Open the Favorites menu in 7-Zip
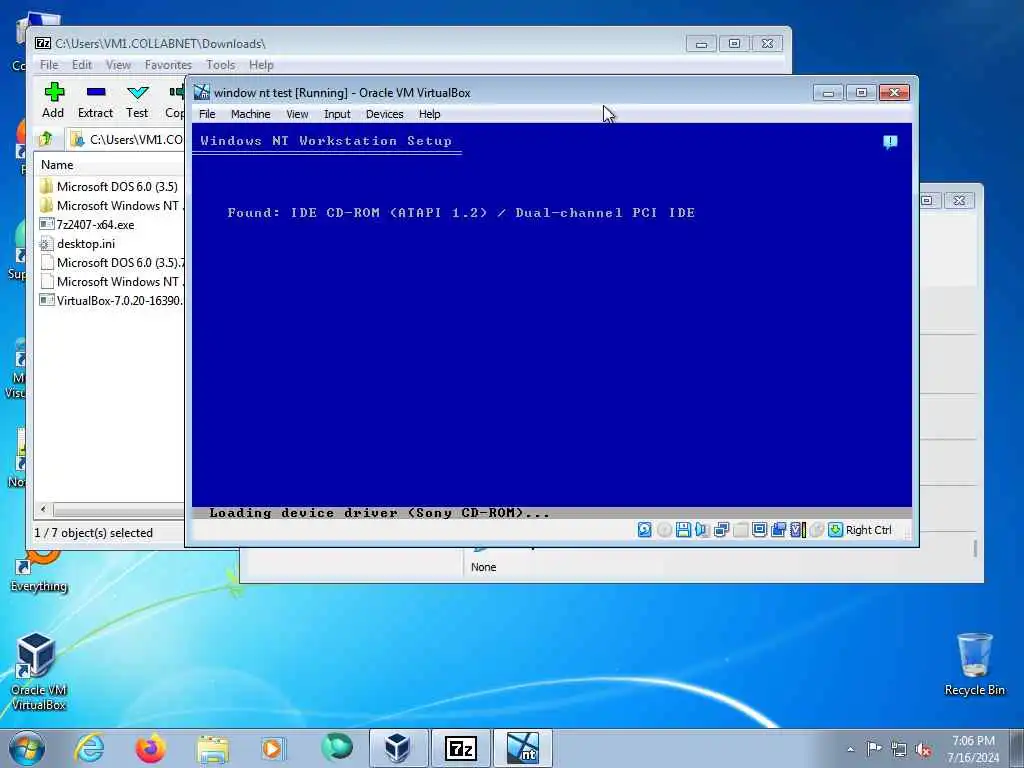Viewport: 1024px width, 768px height. (168, 65)
